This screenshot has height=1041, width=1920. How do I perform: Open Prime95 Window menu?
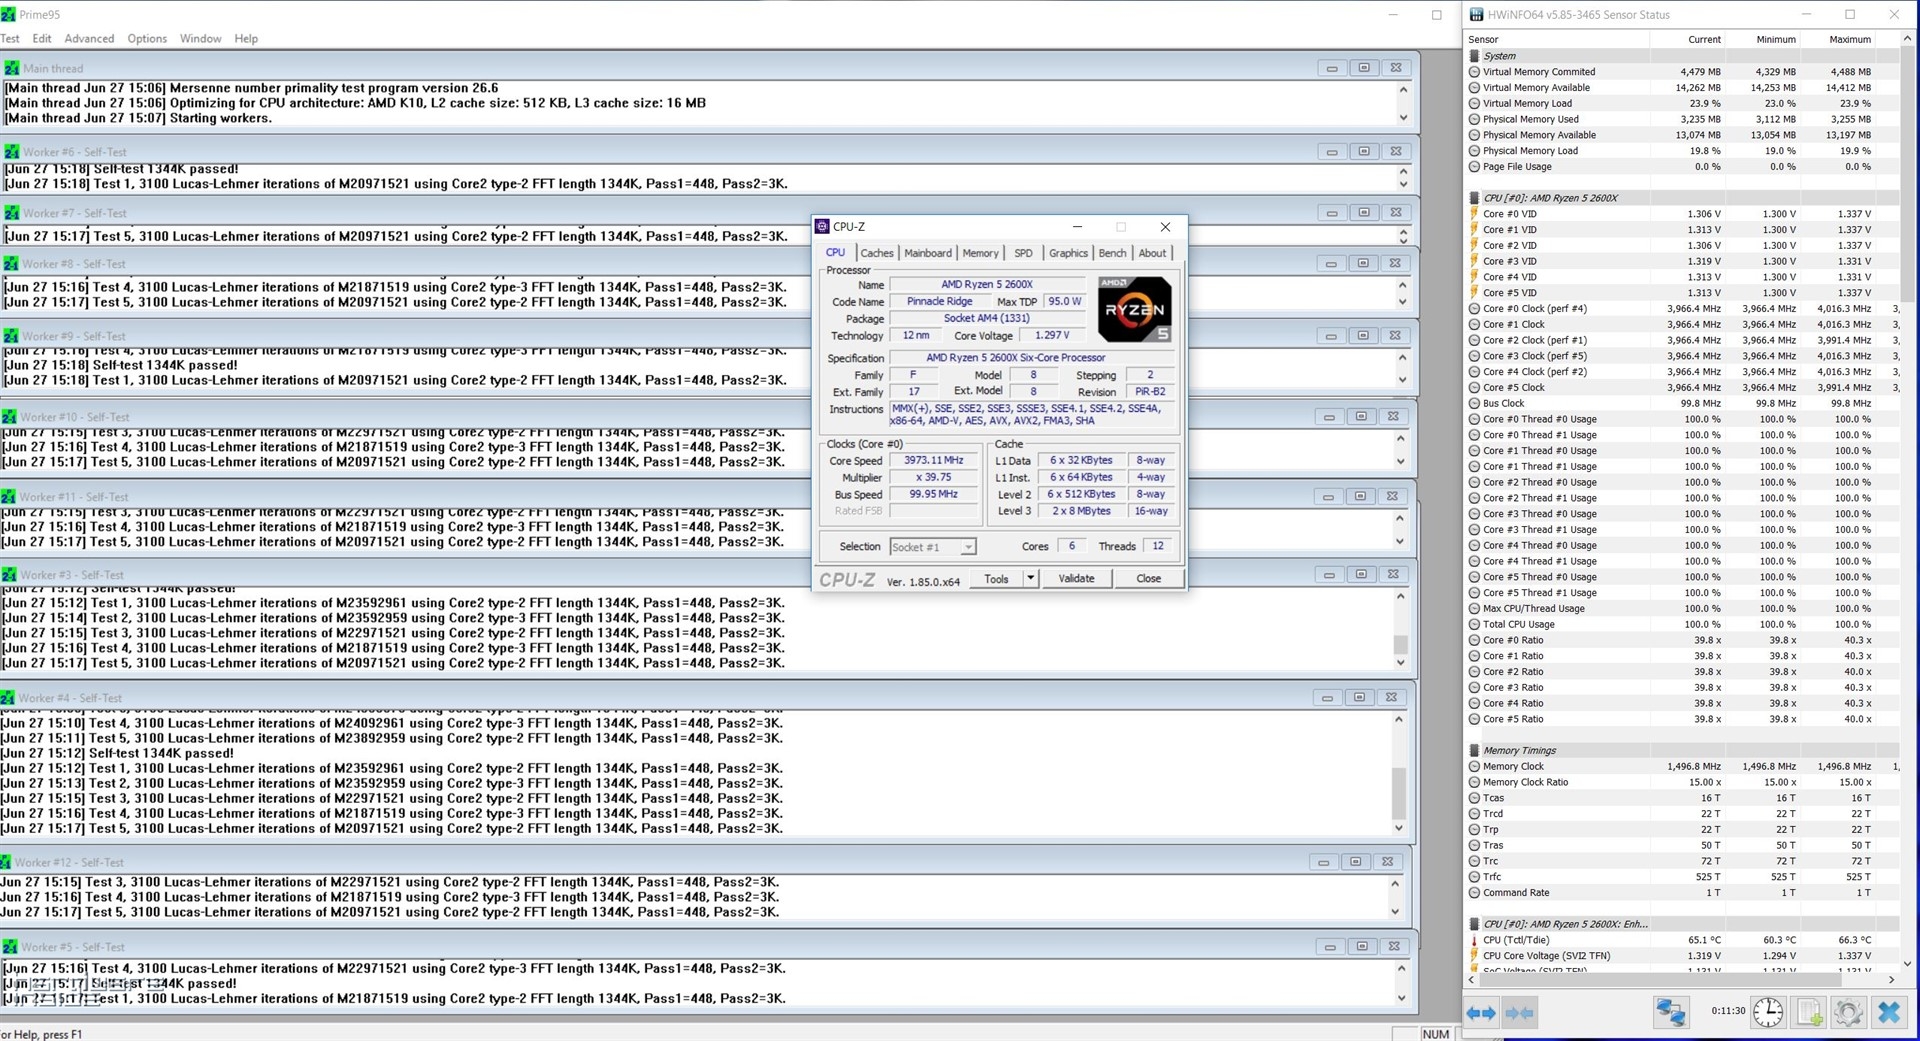(x=200, y=39)
